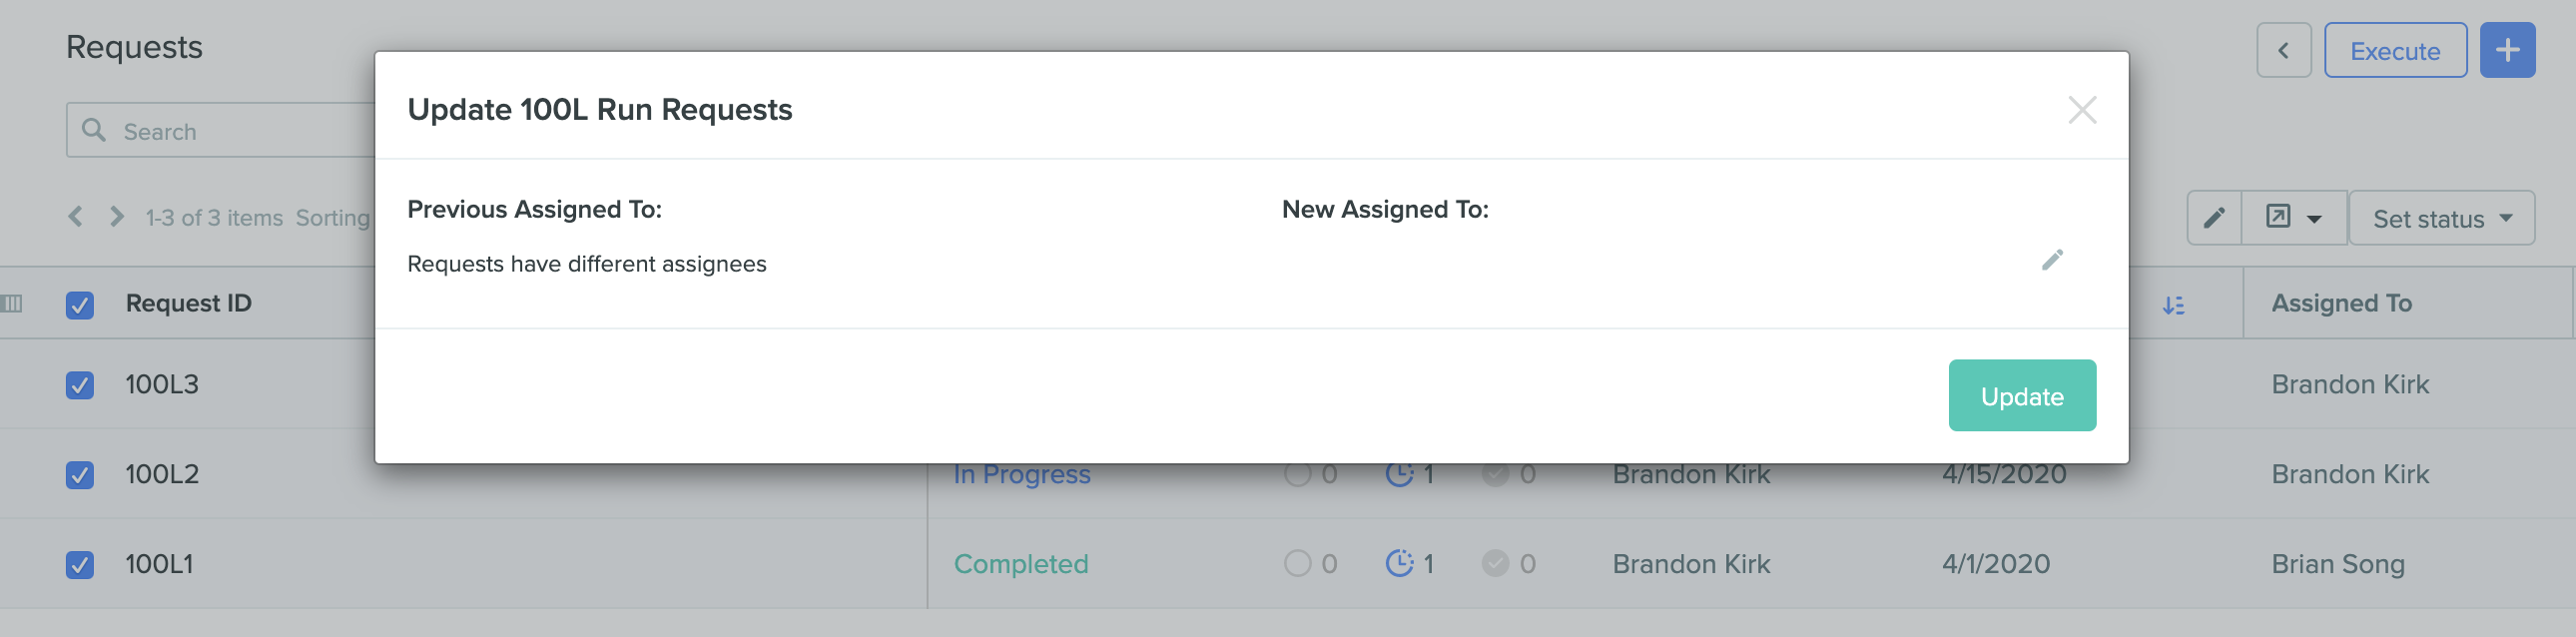The image size is (2576, 637).
Task: Click the Execute button
Action: pos(2395,50)
